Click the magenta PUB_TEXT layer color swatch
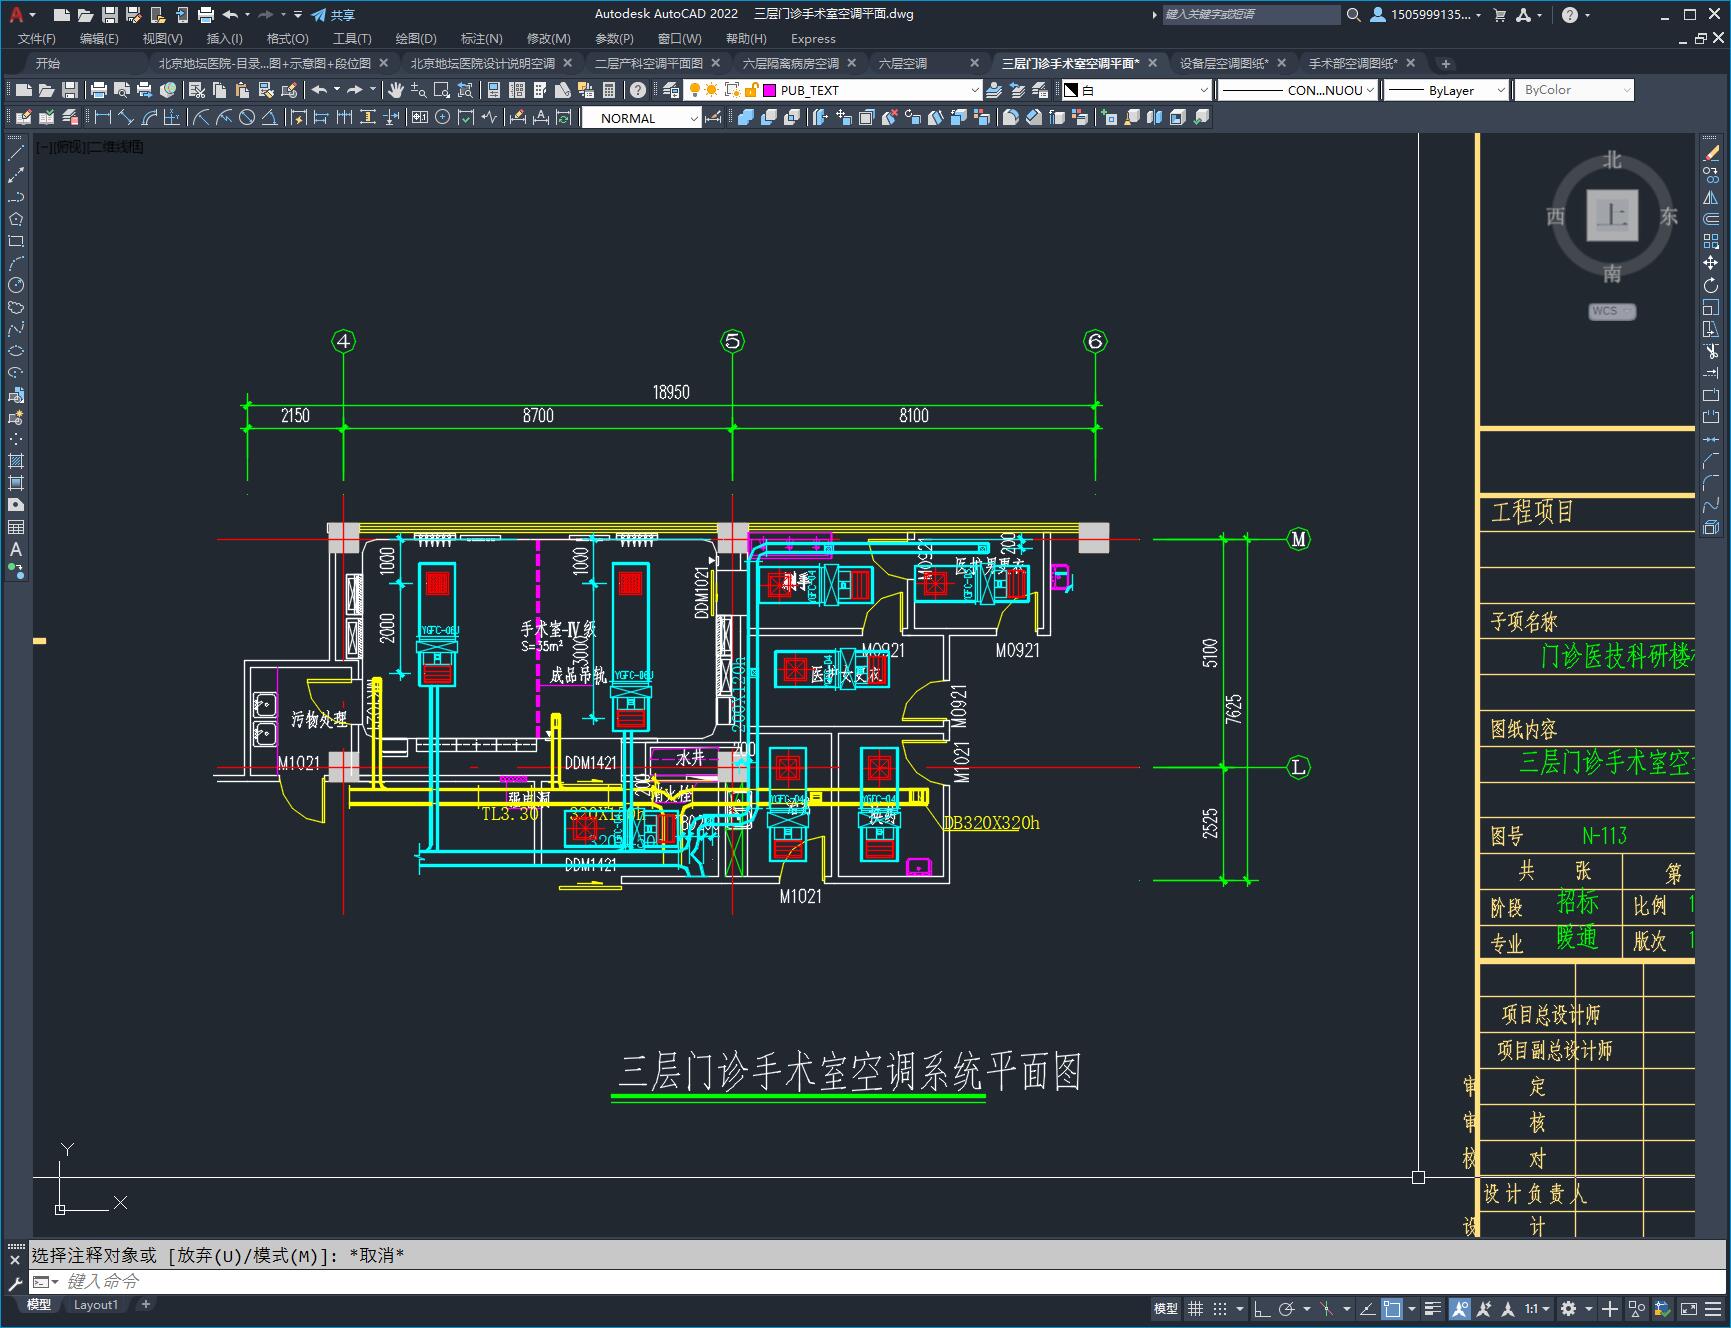Viewport: 1731px width, 1328px height. pos(769,90)
